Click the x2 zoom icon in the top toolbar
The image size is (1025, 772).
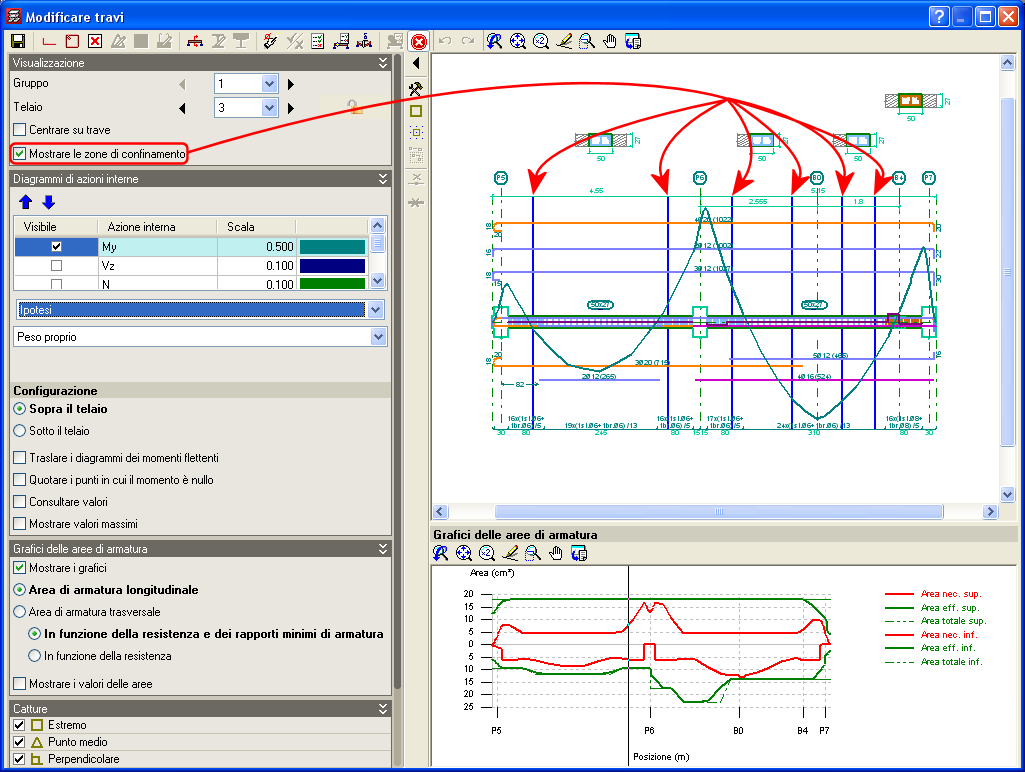tap(541, 41)
